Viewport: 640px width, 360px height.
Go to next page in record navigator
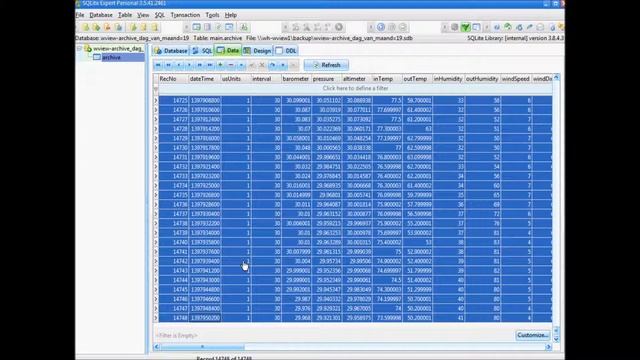(x=200, y=65)
